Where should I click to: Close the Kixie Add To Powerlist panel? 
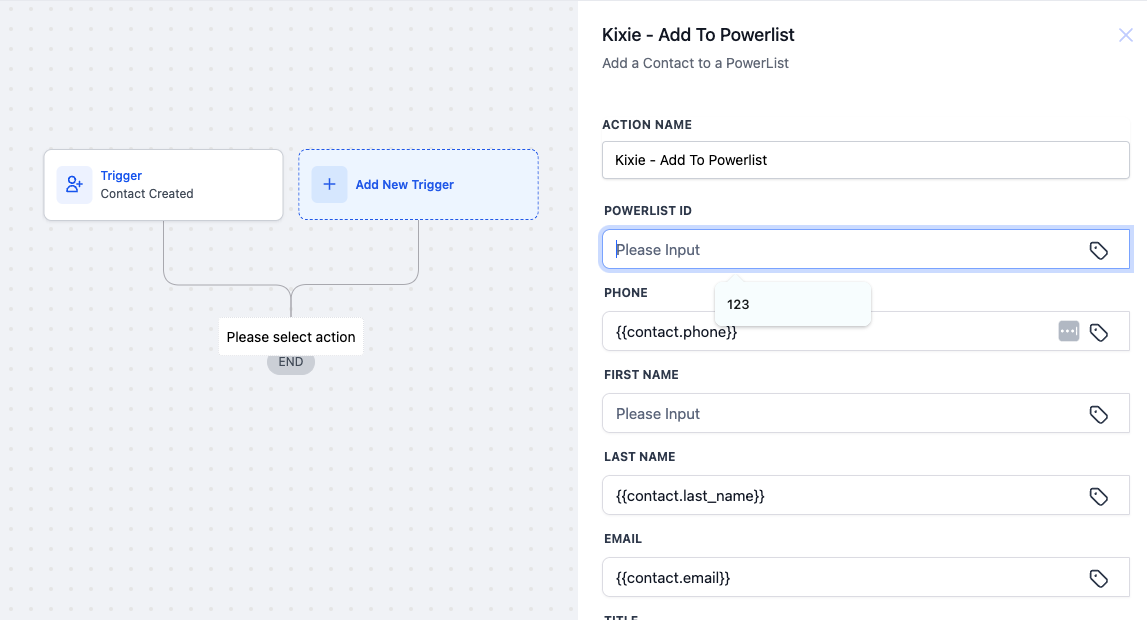[x=1125, y=35]
